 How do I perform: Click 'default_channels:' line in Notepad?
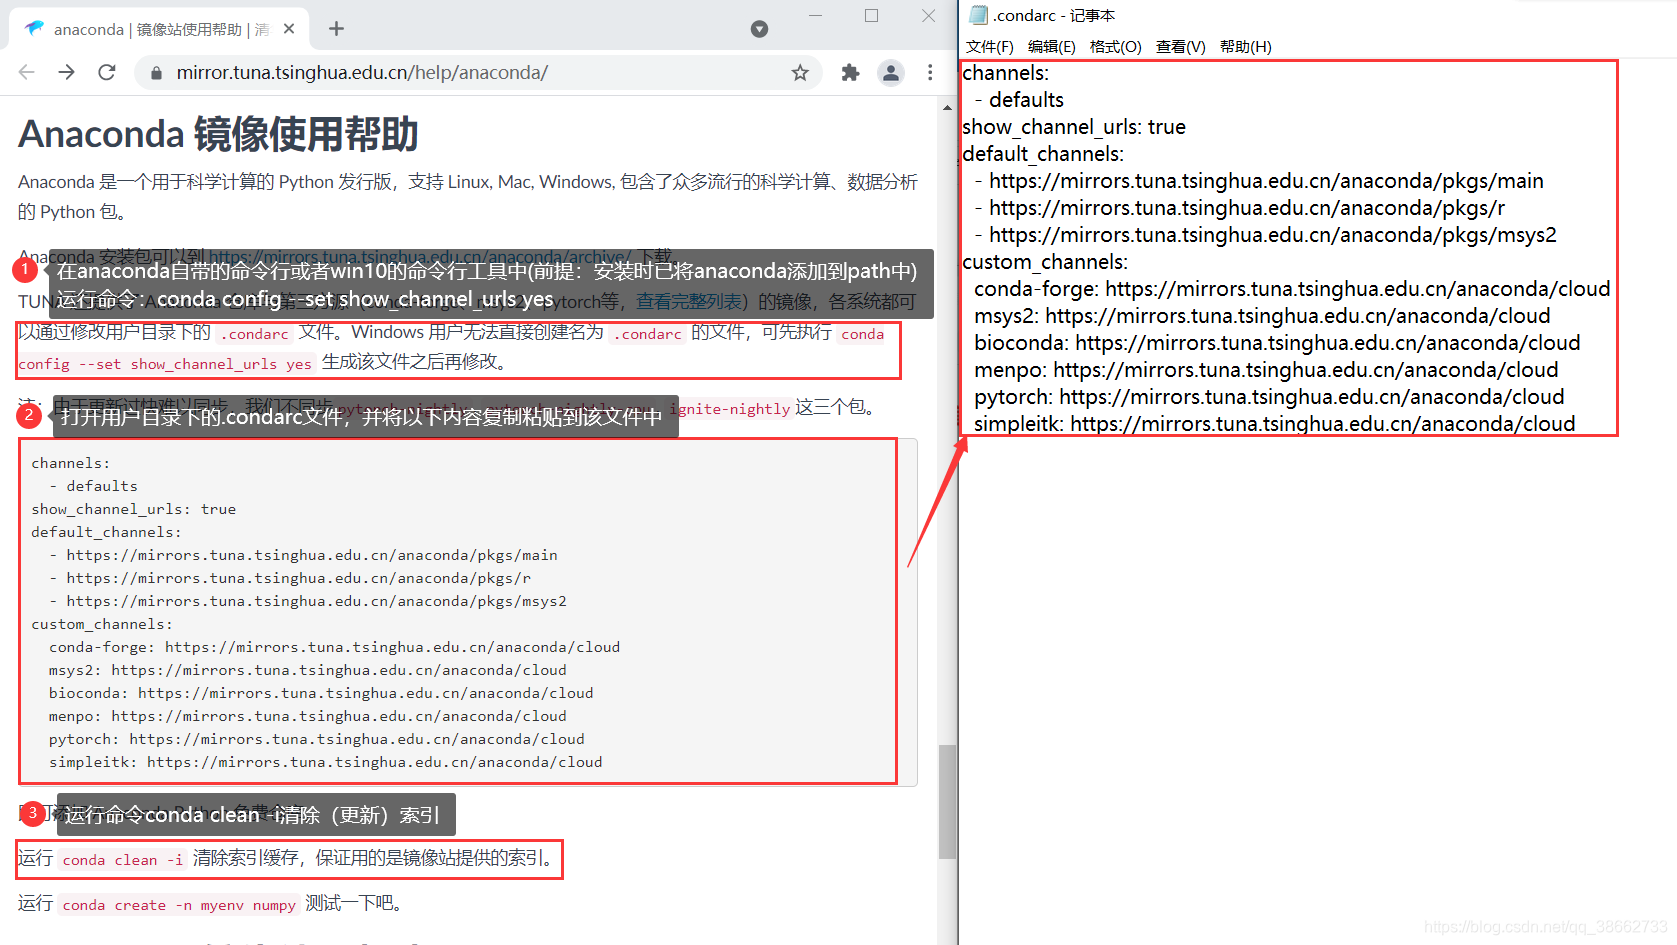[x=1043, y=154]
